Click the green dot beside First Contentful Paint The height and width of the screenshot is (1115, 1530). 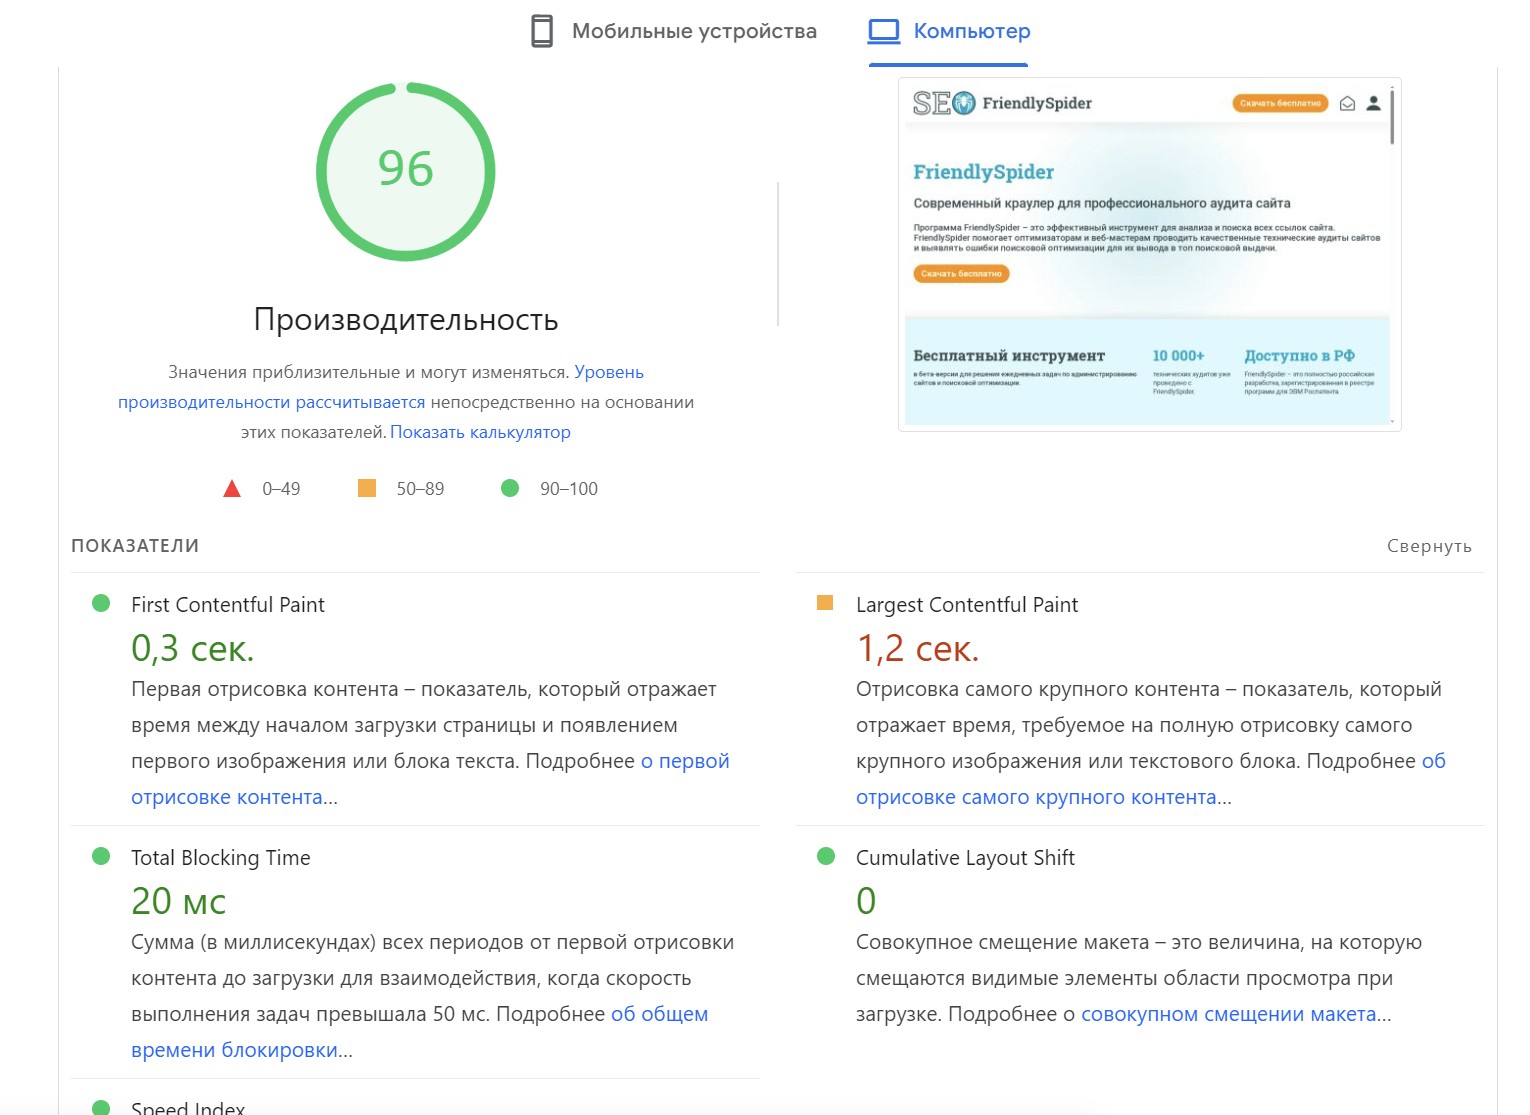point(101,603)
